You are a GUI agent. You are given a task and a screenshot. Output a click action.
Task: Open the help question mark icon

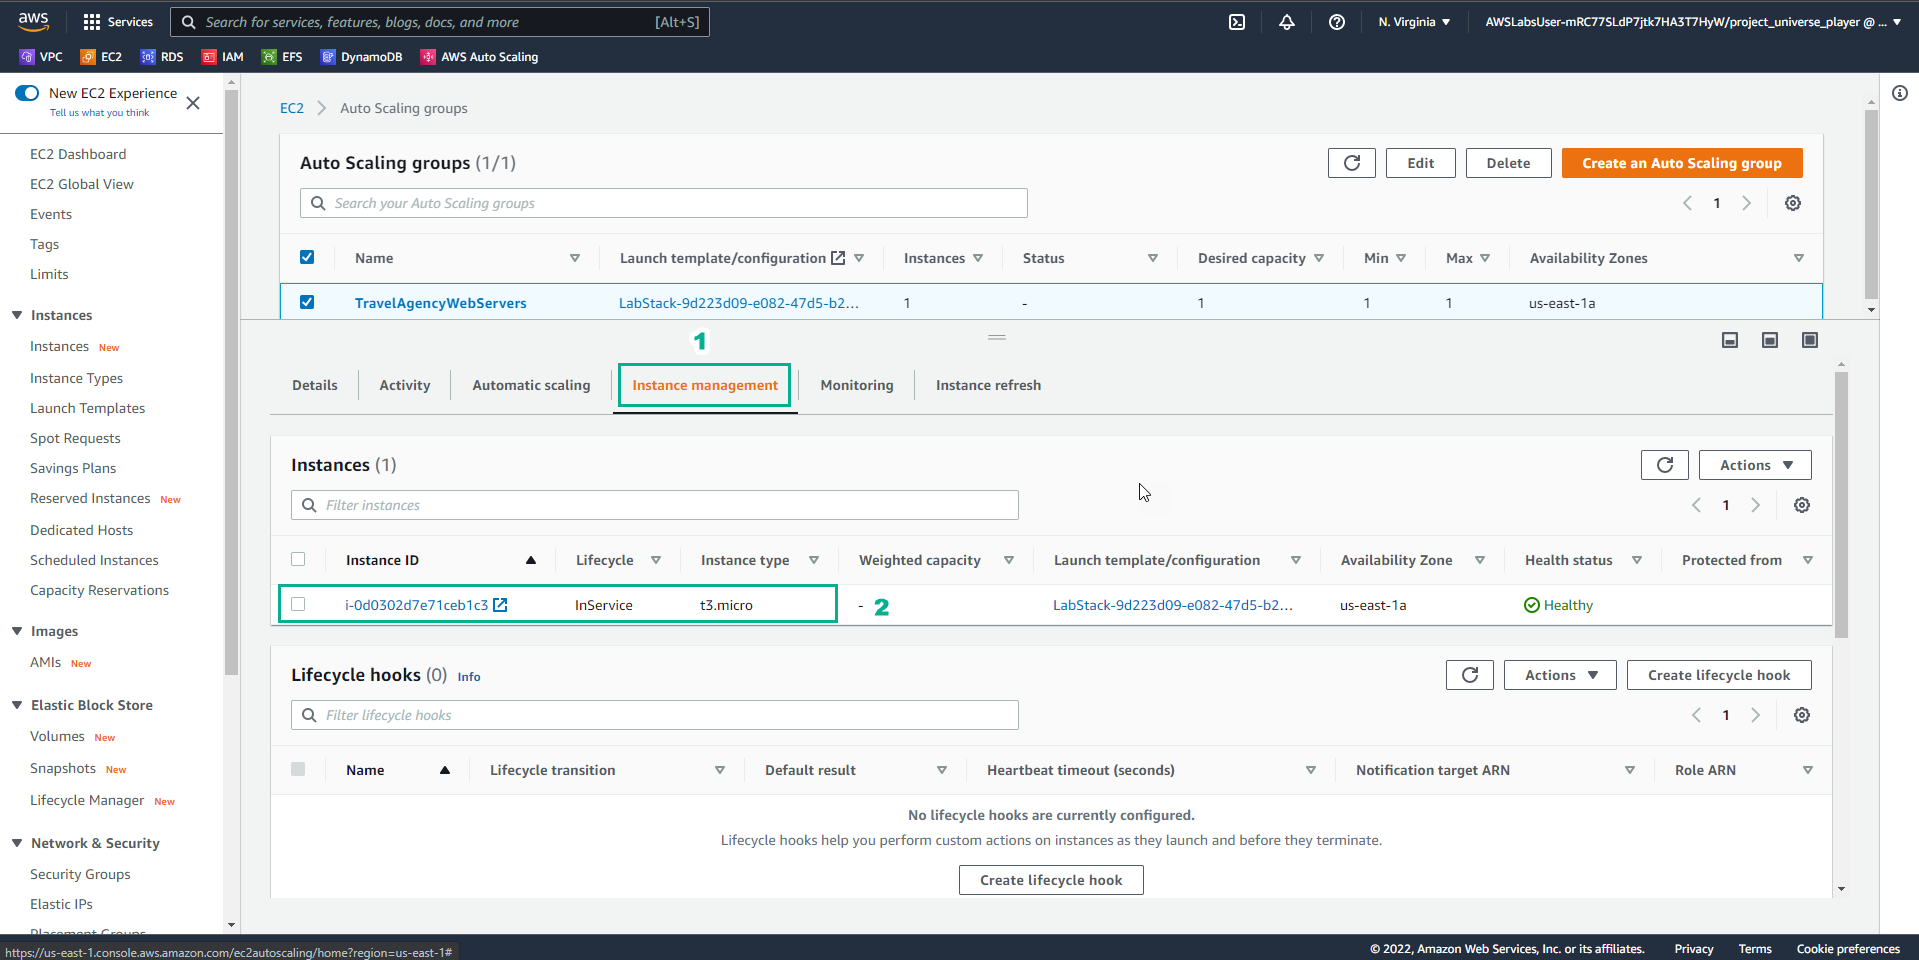coord(1337,22)
